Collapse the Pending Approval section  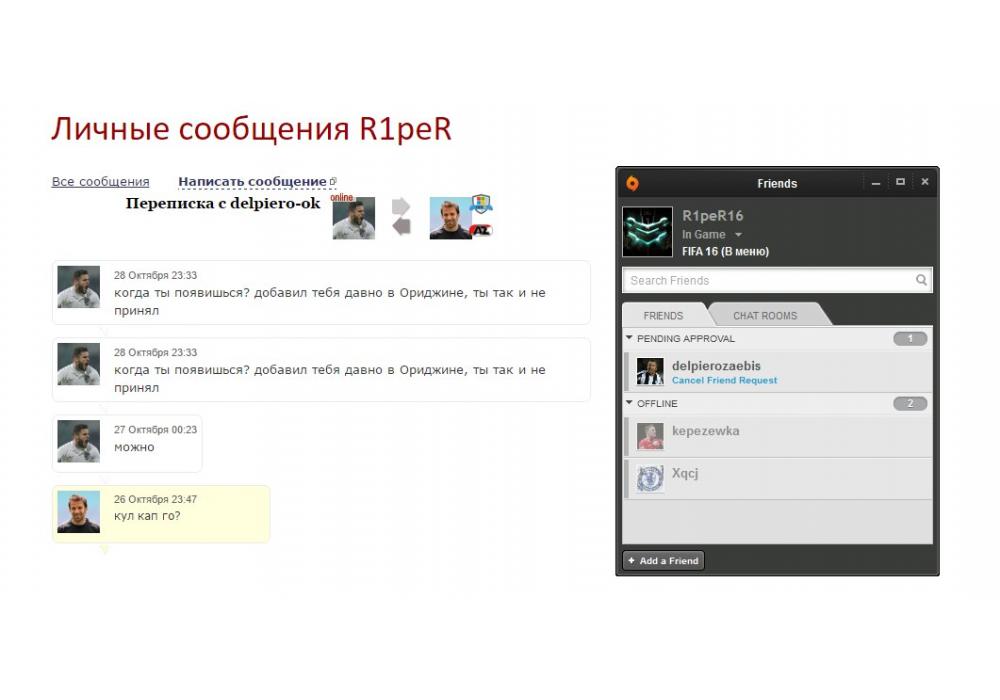(630, 338)
